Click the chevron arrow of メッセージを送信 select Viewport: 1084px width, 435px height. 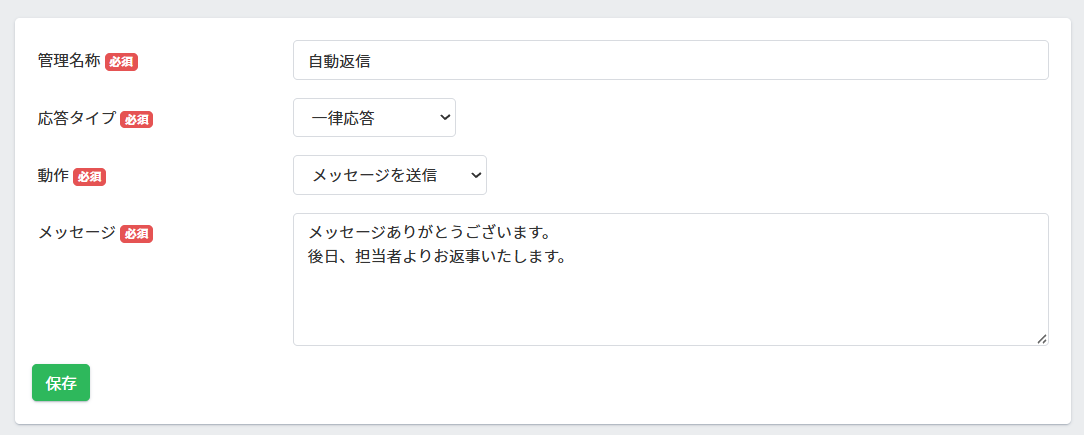coord(475,175)
